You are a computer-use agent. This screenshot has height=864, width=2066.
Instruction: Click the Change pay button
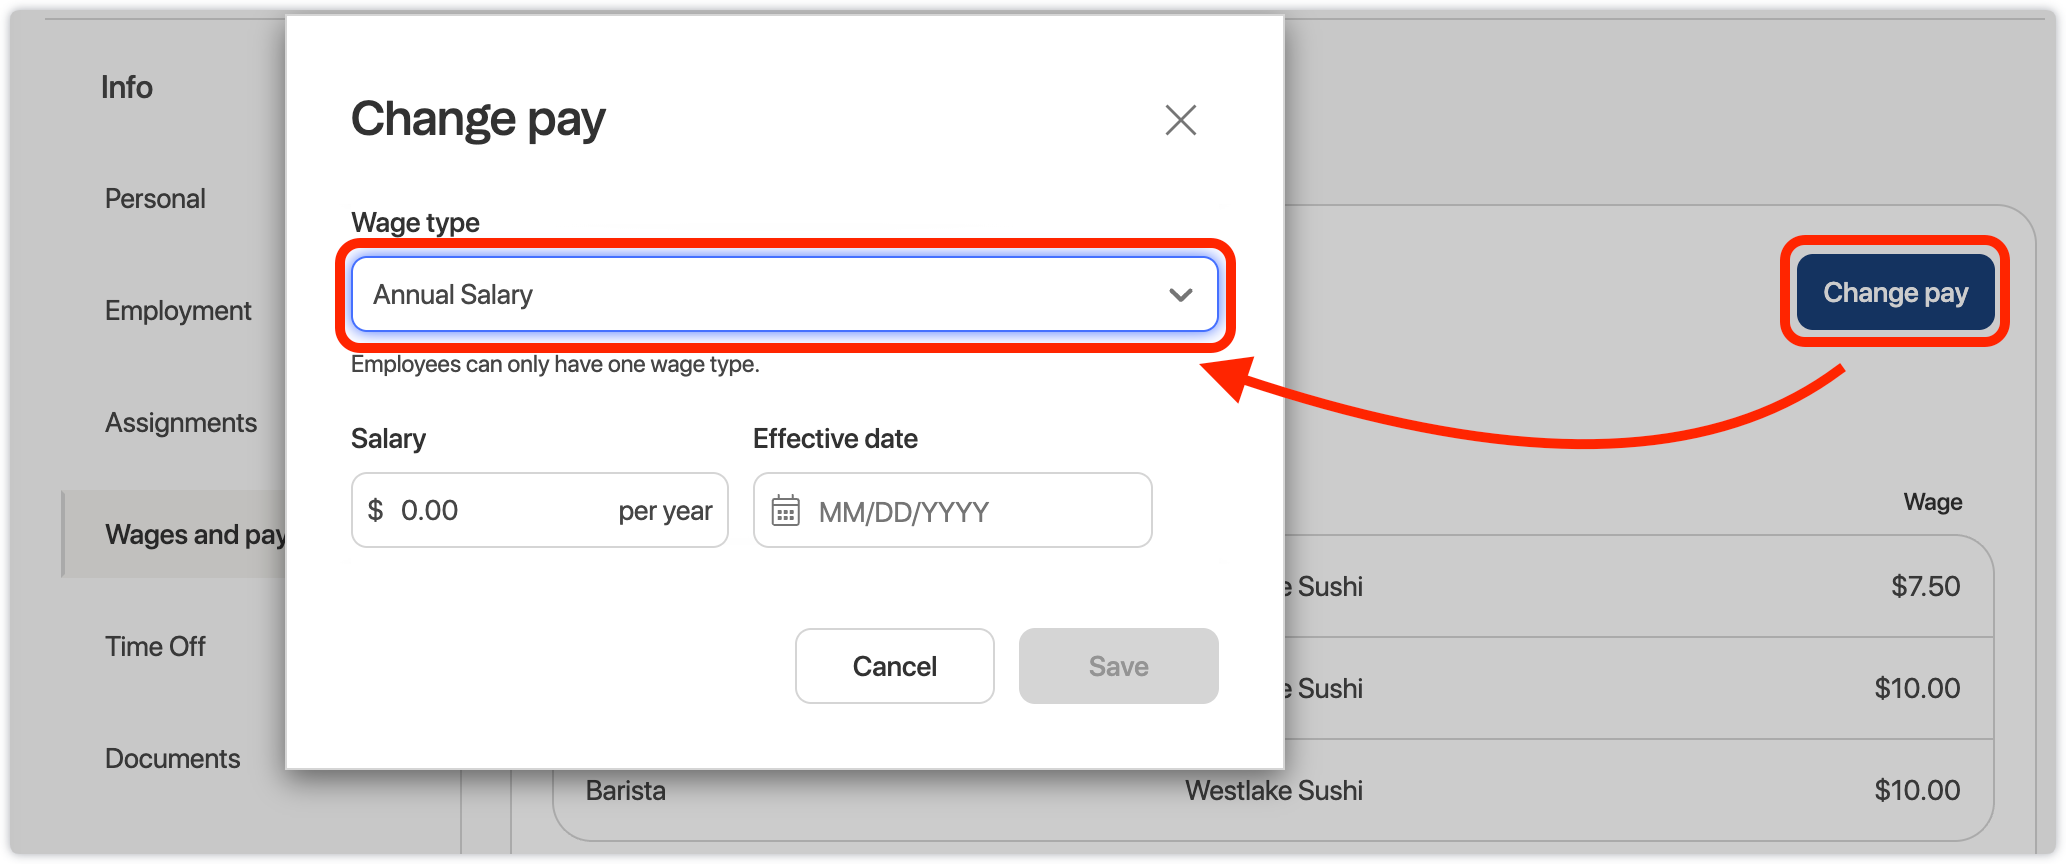(x=1894, y=293)
